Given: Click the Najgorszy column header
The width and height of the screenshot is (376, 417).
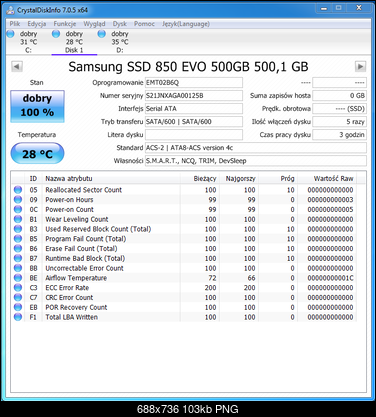Looking at the screenshot, I should pos(239,179).
